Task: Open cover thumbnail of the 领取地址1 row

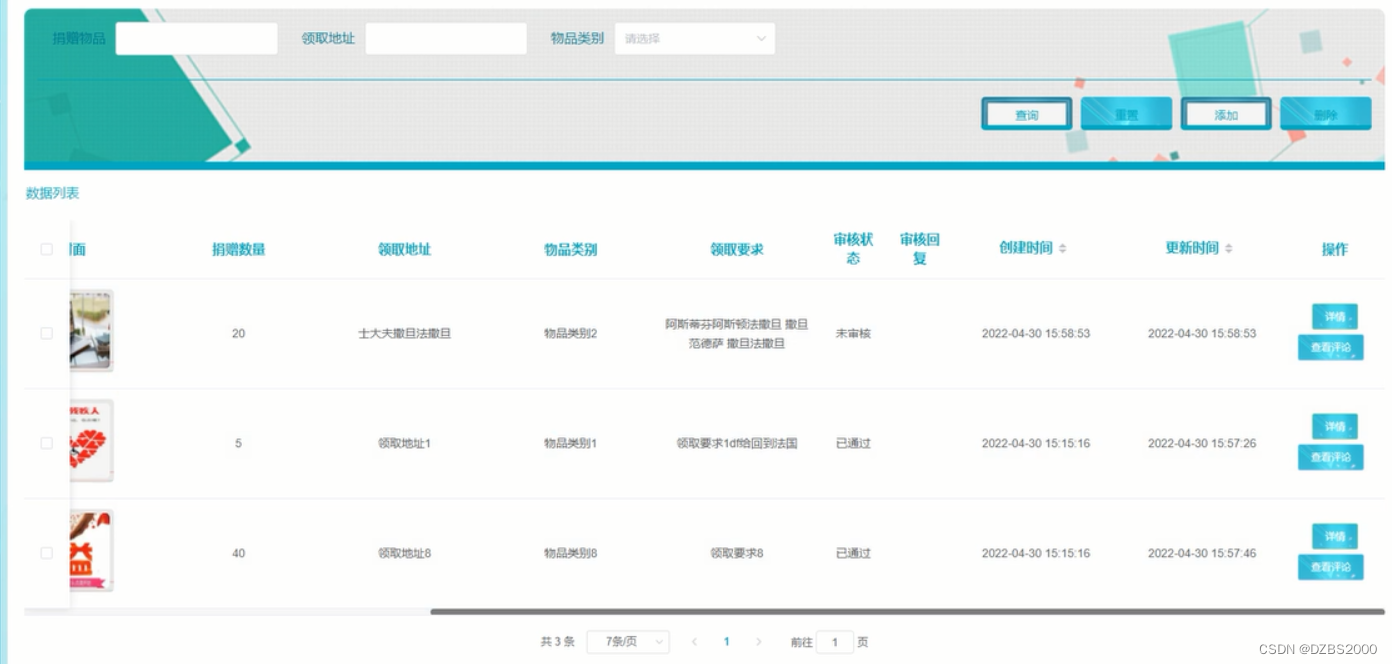Action: pyautogui.click(x=91, y=441)
